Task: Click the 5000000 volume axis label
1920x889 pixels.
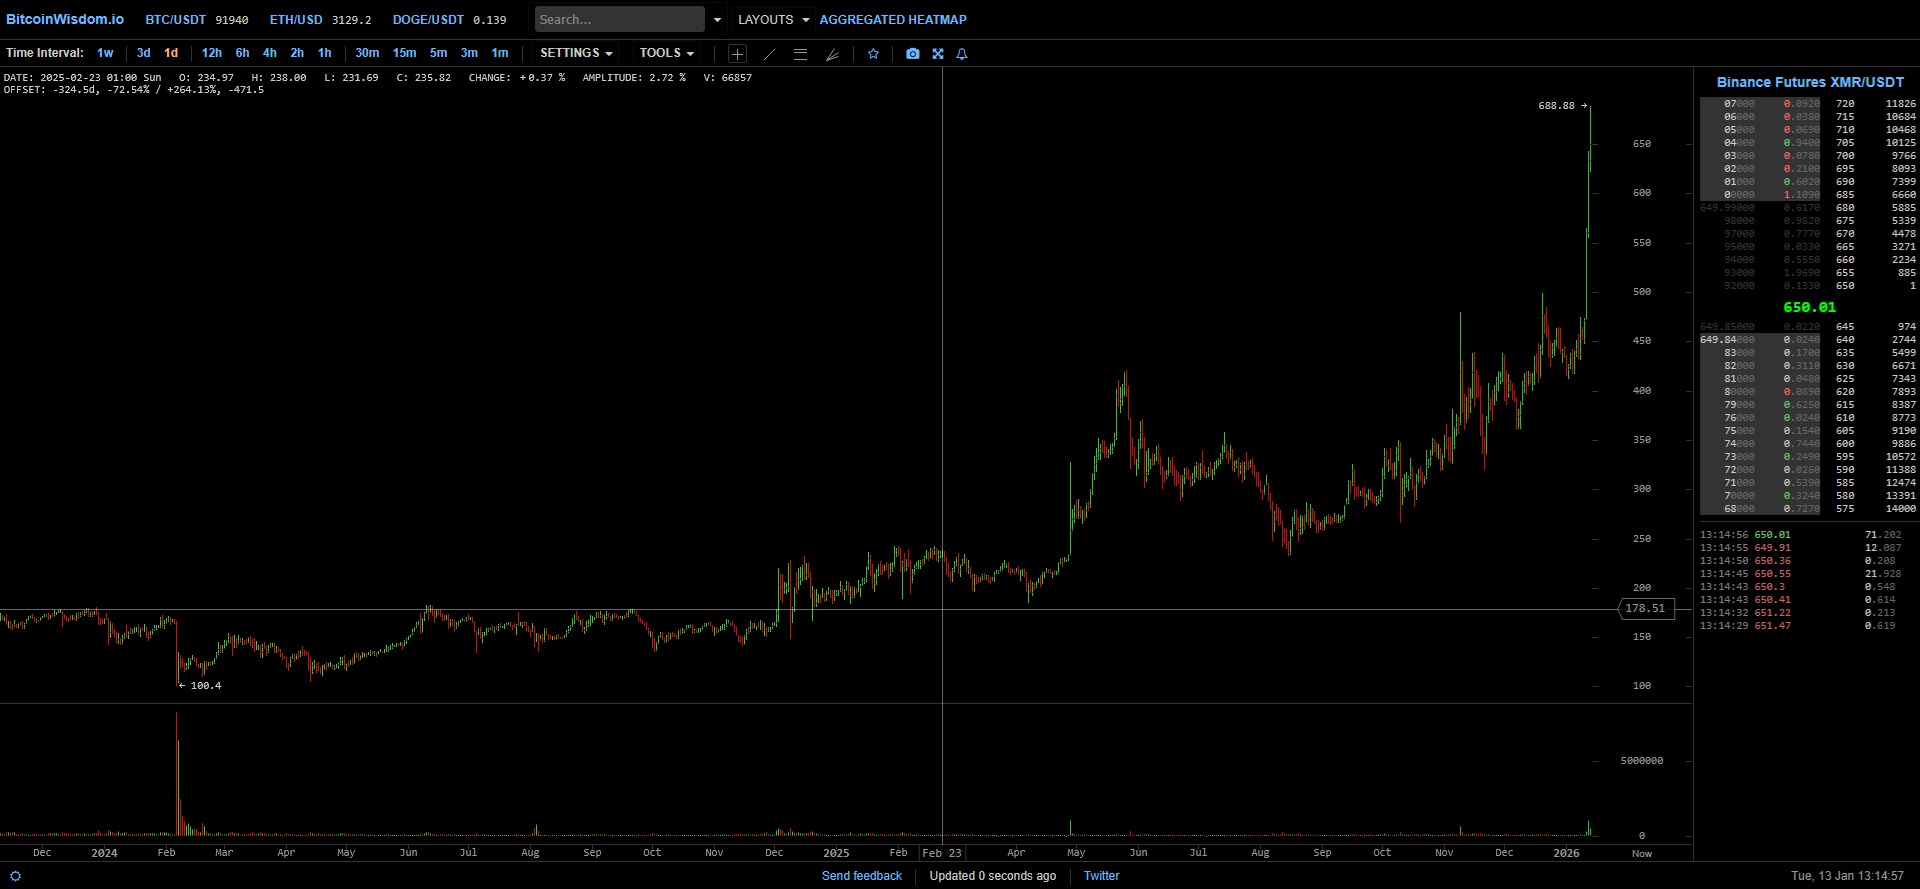Action: pyautogui.click(x=1642, y=761)
